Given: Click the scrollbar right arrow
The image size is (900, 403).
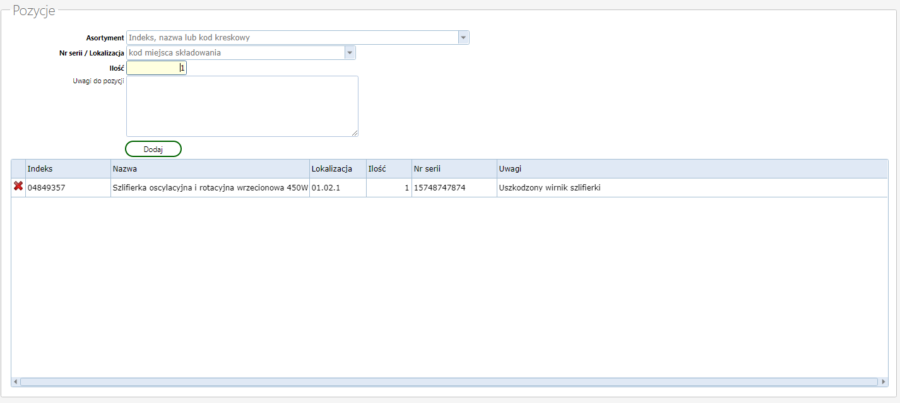Looking at the screenshot, I should pyautogui.click(x=883, y=381).
